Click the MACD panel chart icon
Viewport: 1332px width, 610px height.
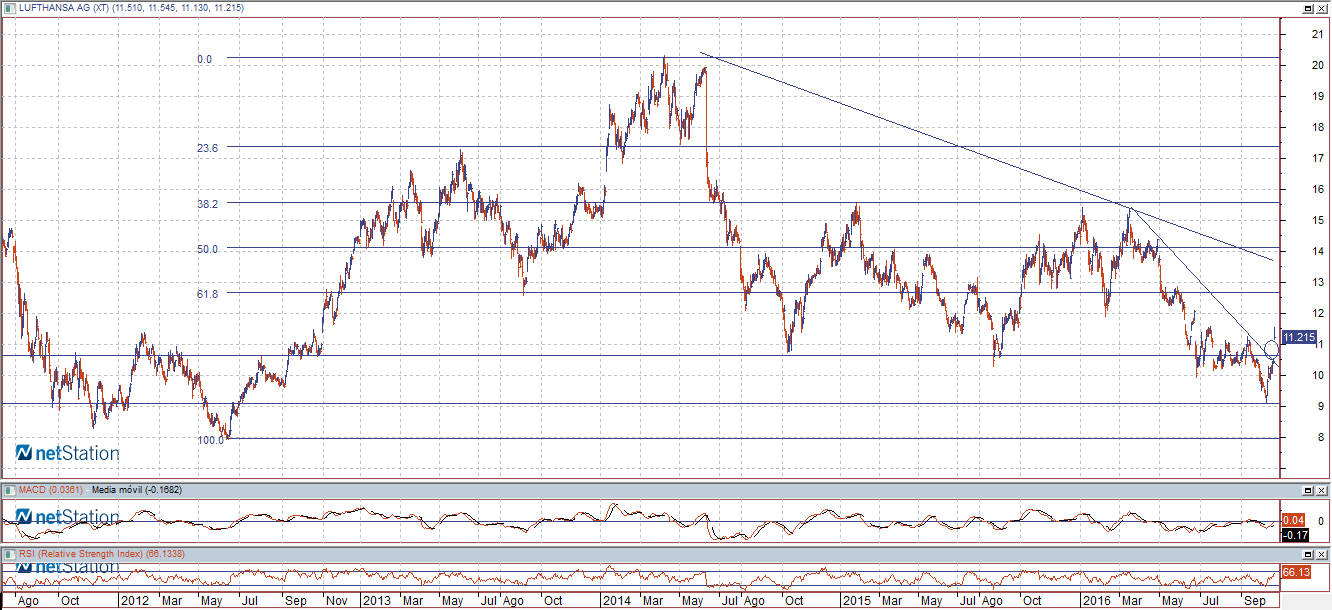tap(9, 490)
